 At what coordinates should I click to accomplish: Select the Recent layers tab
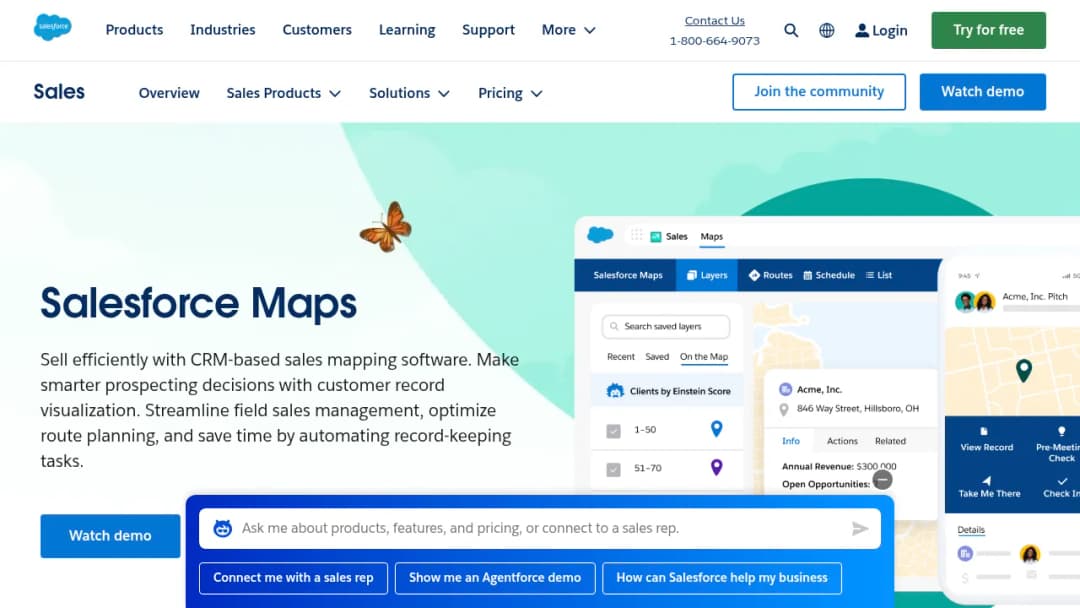click(x=621, y=357)
